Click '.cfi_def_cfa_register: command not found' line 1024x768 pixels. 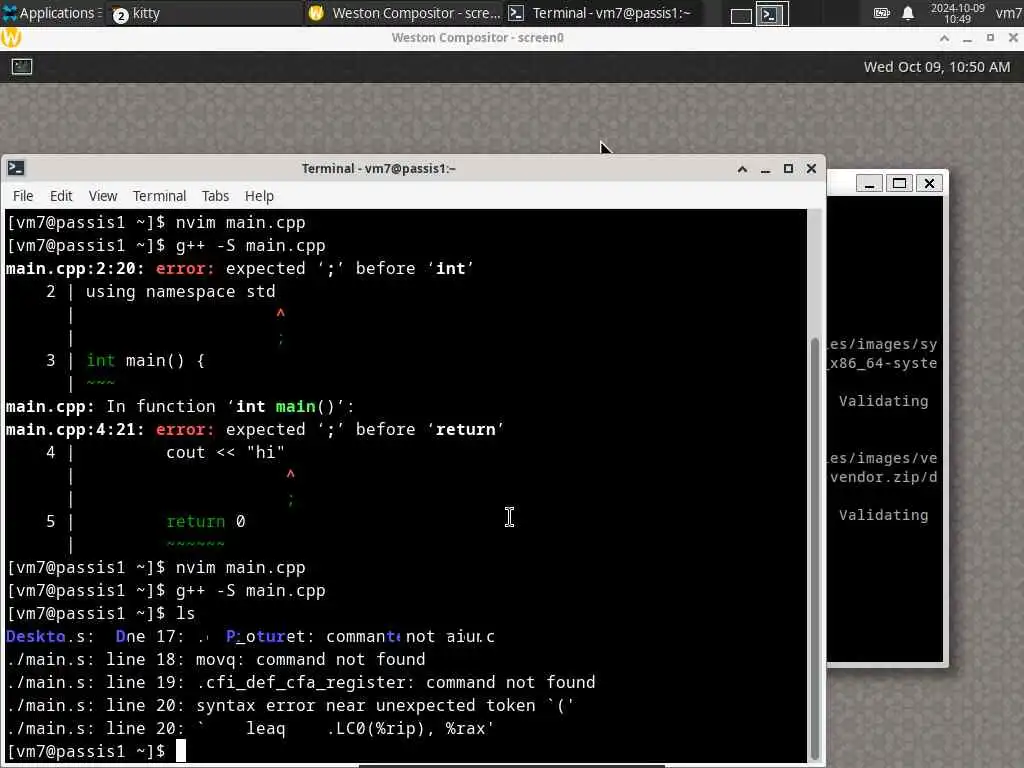301,682
